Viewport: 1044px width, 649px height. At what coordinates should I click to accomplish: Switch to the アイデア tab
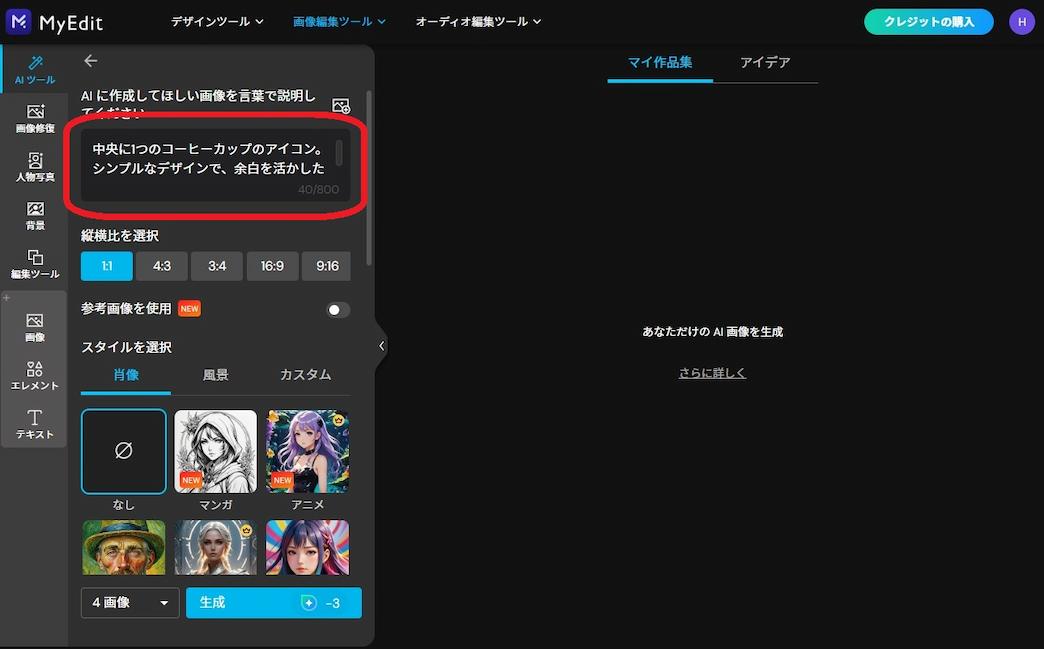pos(766,61)
